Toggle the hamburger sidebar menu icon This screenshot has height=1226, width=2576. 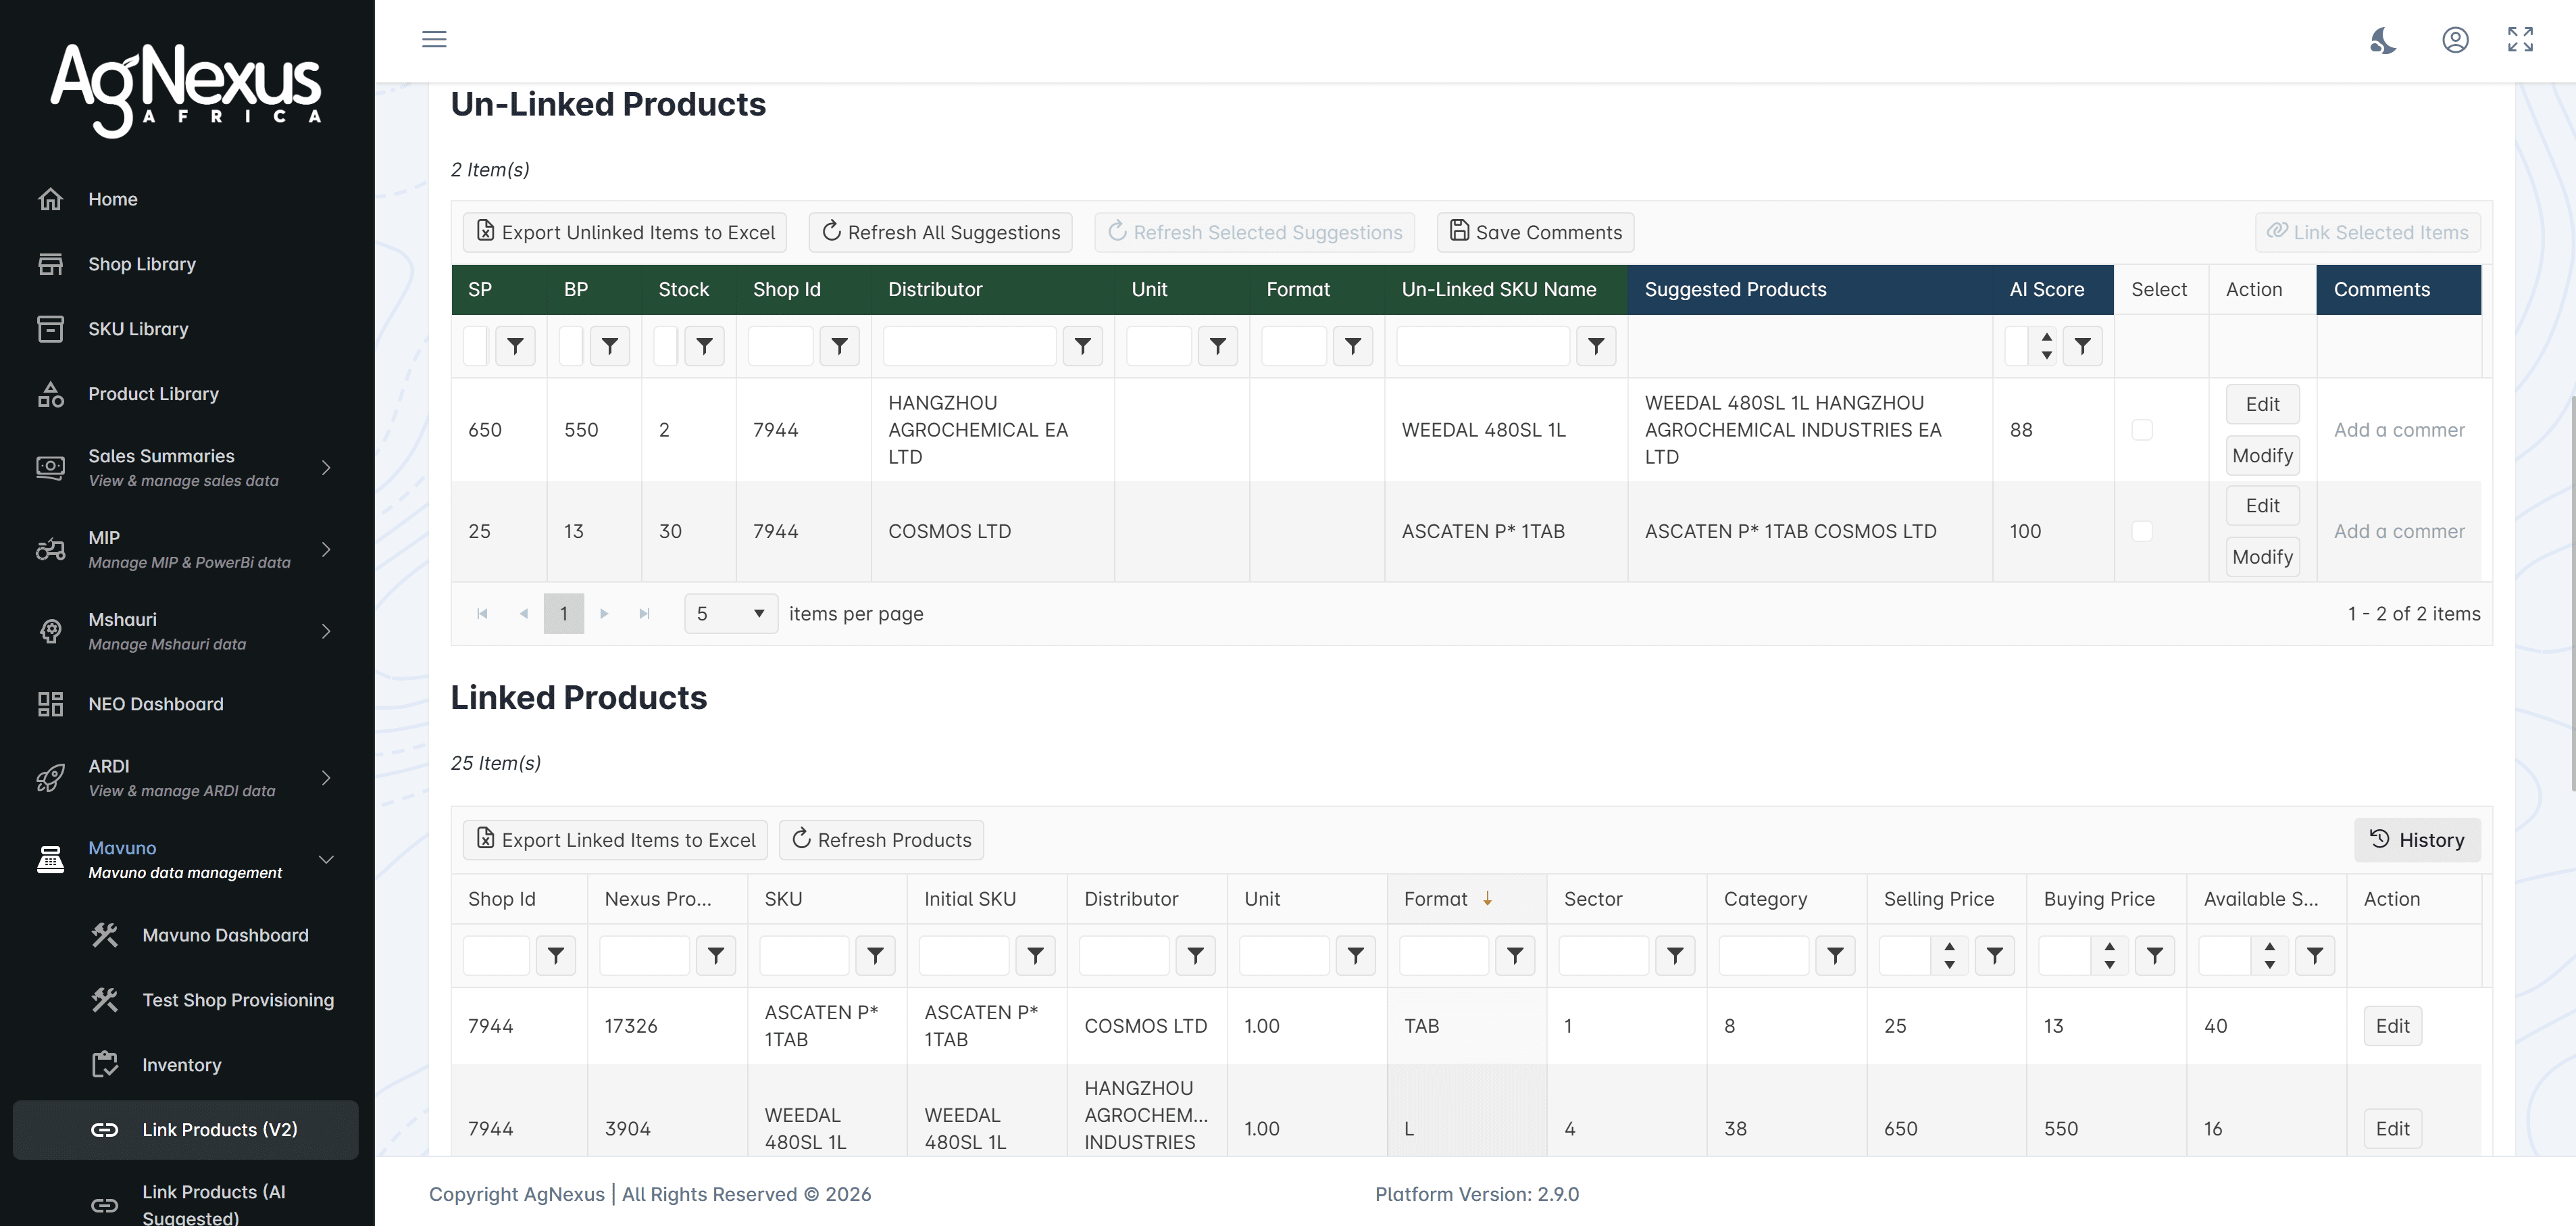pyautogui.click(x=434, y=39)
